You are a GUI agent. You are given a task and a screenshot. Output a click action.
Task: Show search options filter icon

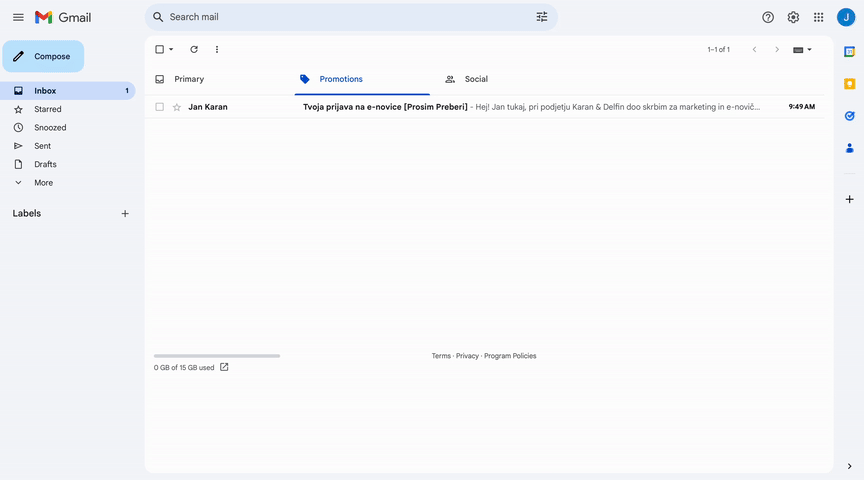[542, 17]
